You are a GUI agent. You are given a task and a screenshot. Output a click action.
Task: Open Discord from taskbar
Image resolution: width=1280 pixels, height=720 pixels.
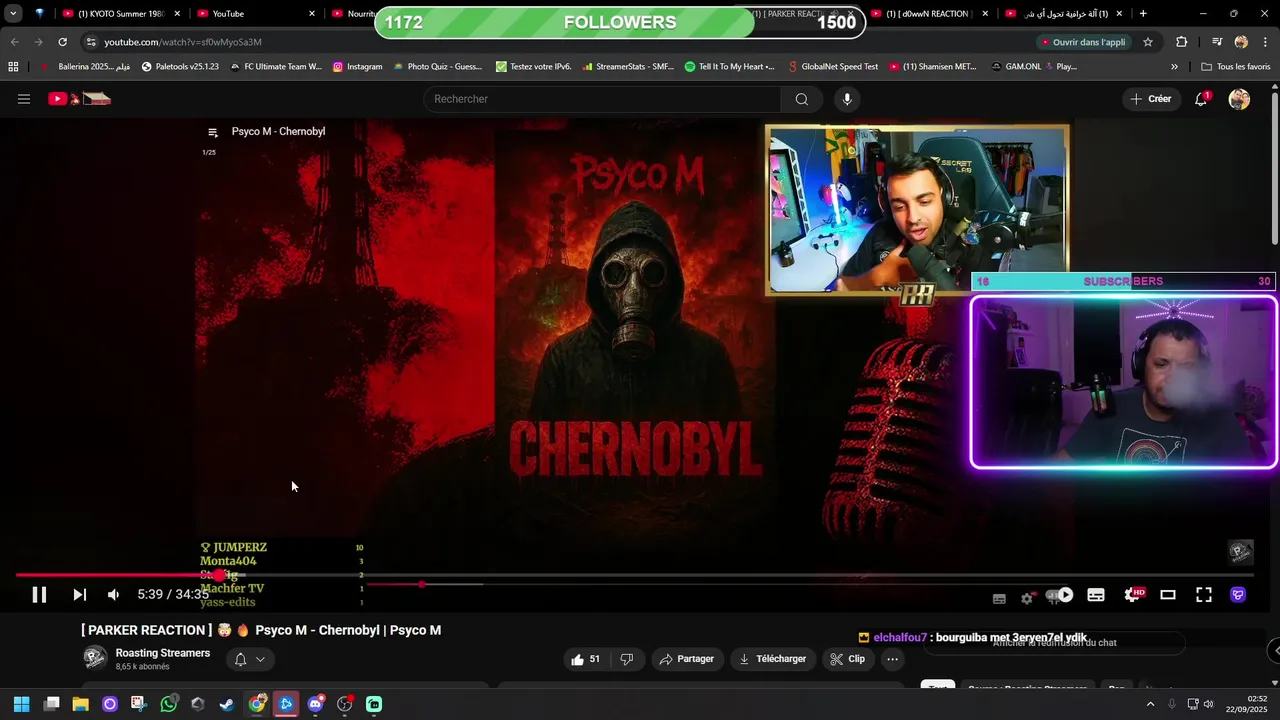(316, 704)
